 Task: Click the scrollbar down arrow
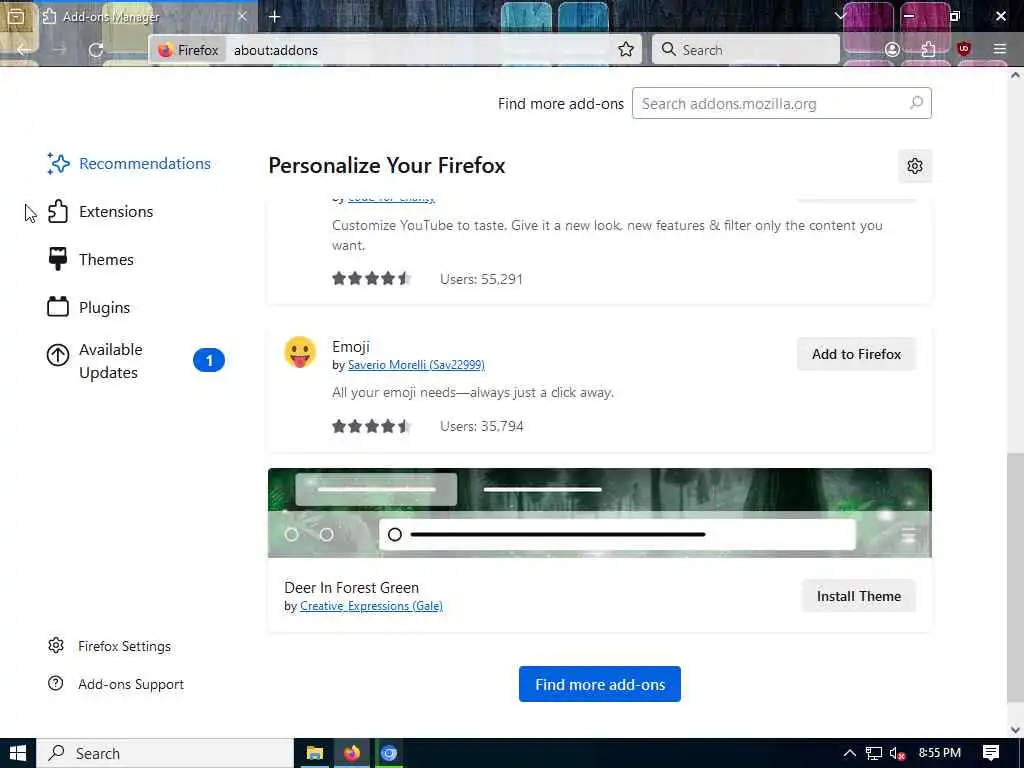pos(1015,730)
